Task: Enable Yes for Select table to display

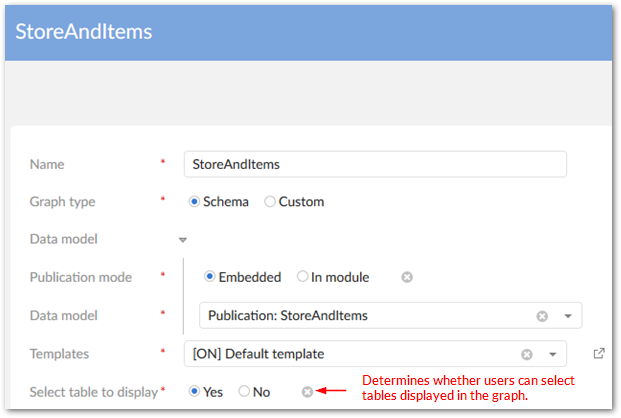Action: pyautogui.click(x=195, y=392)
